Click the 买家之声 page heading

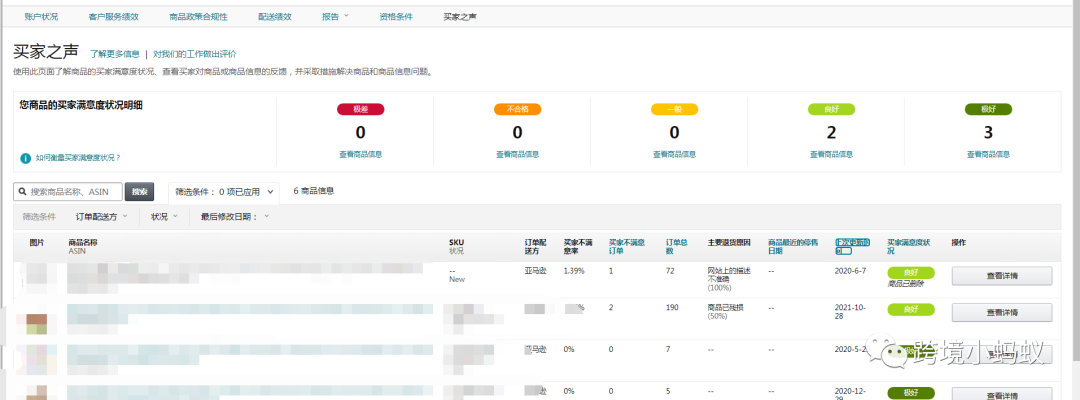(x=46, y=52)
